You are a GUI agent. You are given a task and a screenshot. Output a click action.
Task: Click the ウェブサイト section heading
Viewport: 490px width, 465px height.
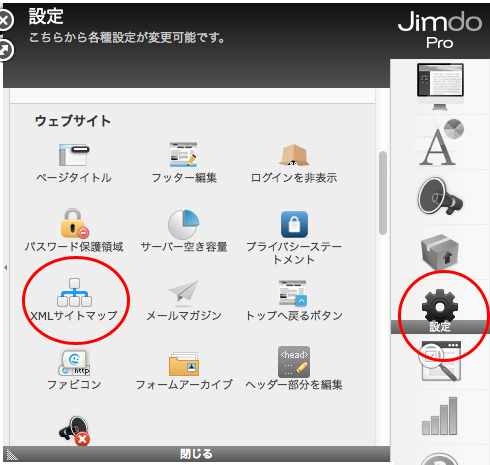coord(73,121)
